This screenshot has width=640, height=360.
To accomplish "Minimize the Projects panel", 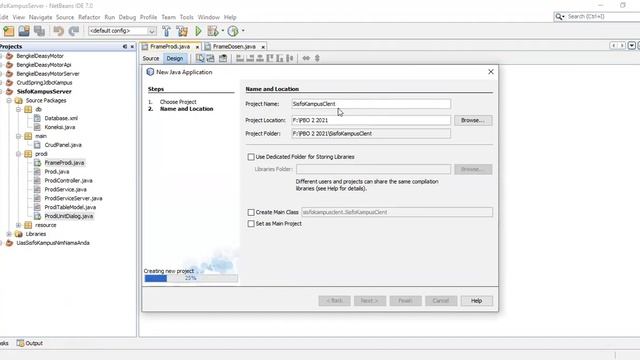I will coord(125,47).
